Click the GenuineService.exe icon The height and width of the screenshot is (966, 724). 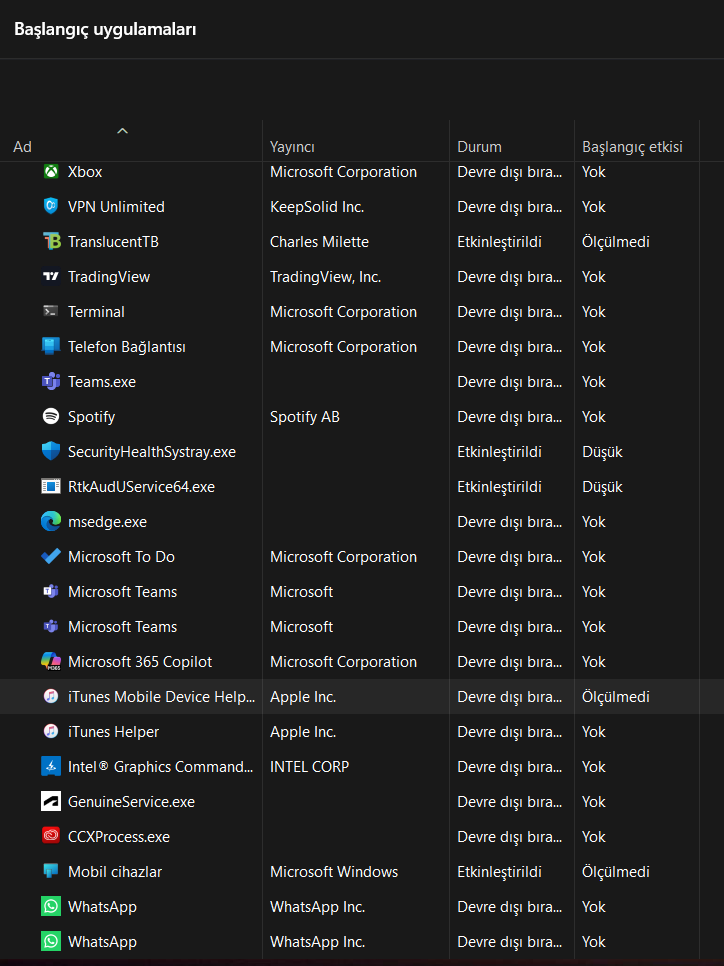pos(51,802)
